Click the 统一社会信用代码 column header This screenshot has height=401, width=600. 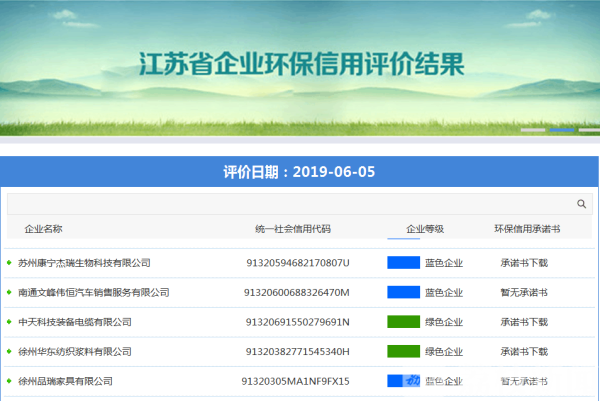(x=293, y=229)
